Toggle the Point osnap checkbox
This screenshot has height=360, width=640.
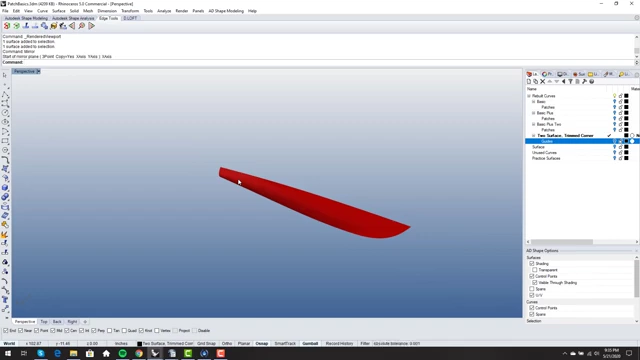coord(37,331)
